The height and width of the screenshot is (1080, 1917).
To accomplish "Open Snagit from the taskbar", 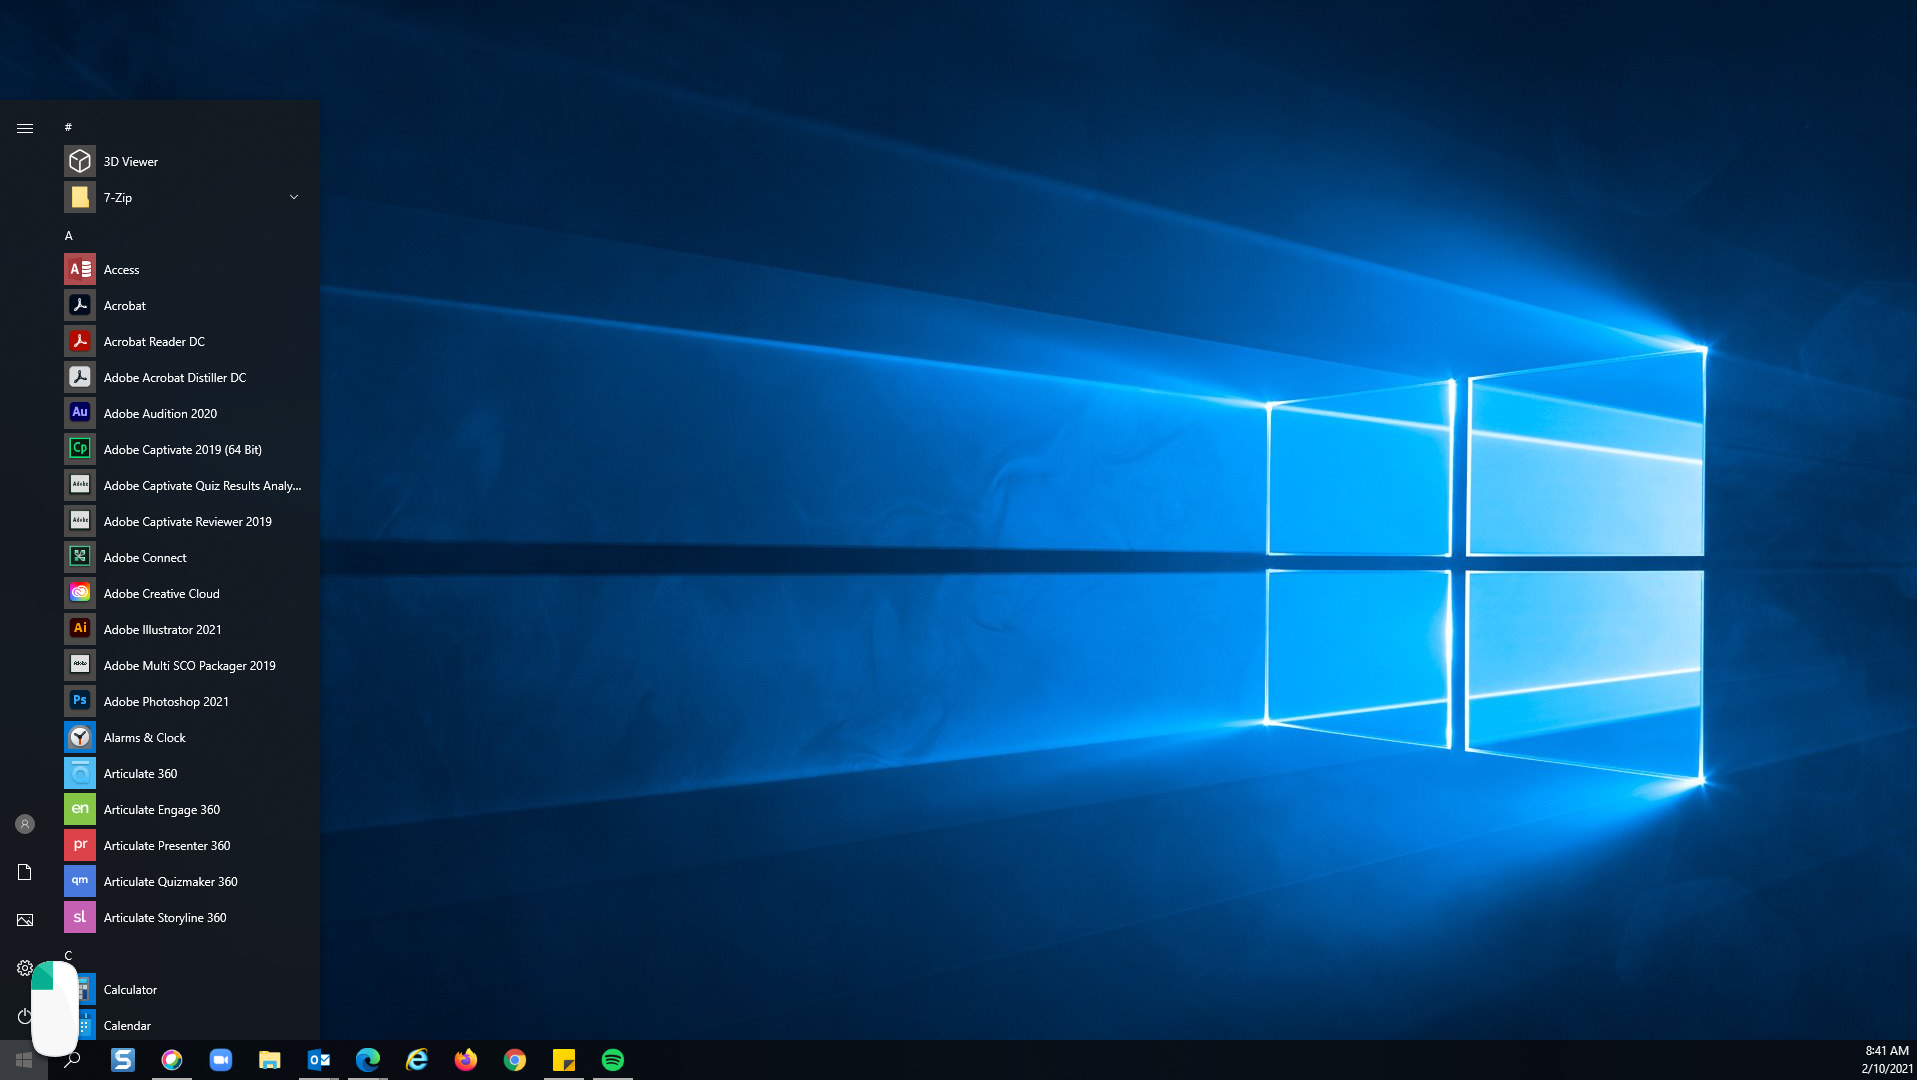I will [123, 1061].
